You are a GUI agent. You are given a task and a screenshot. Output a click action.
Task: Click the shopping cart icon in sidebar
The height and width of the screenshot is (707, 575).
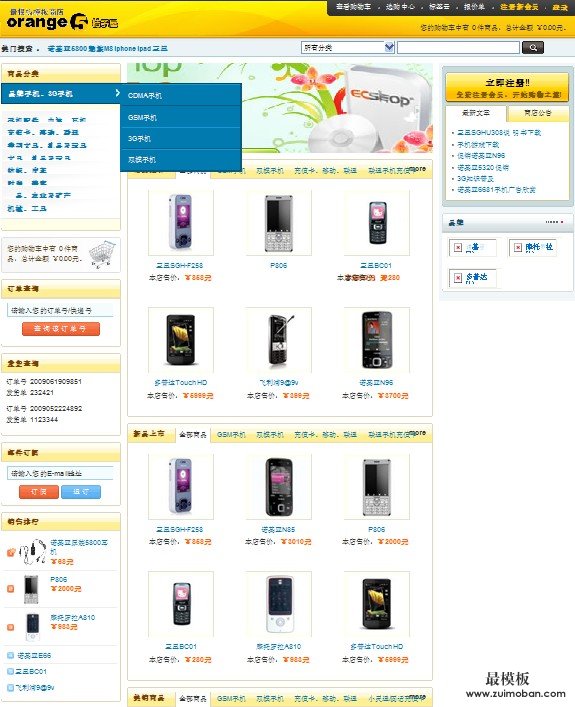tap(103, 254)
